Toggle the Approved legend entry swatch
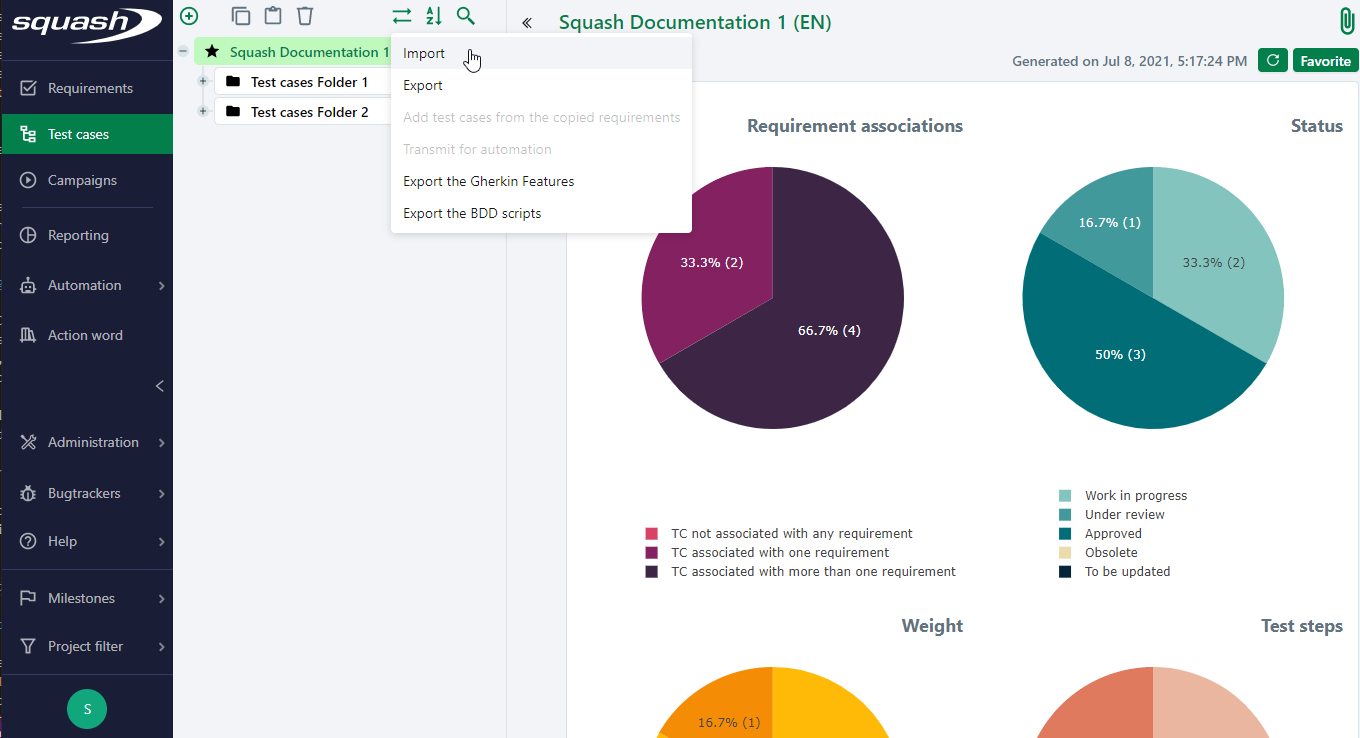Screen dimensions: 1360x738 coord(1065,534)
